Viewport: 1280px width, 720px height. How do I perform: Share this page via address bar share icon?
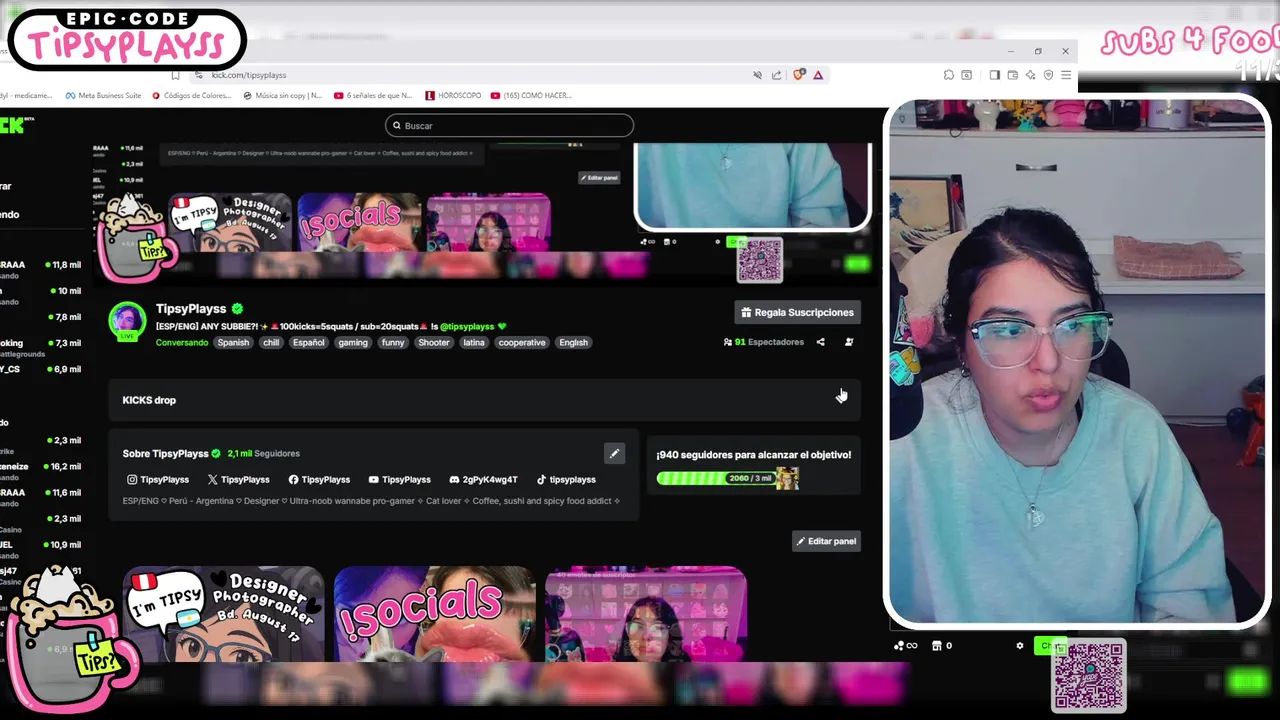tap(777, 75)
